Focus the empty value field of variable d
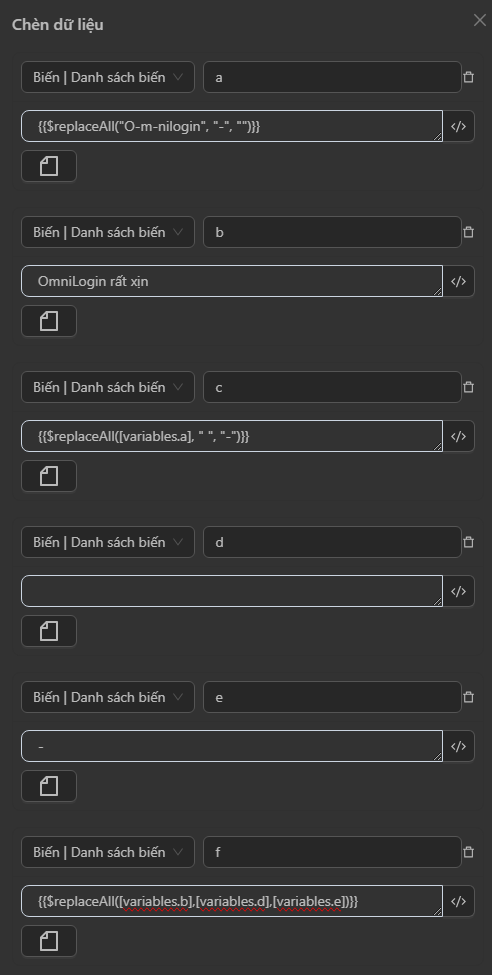This screenshot has height=975, width=492. 232,591
